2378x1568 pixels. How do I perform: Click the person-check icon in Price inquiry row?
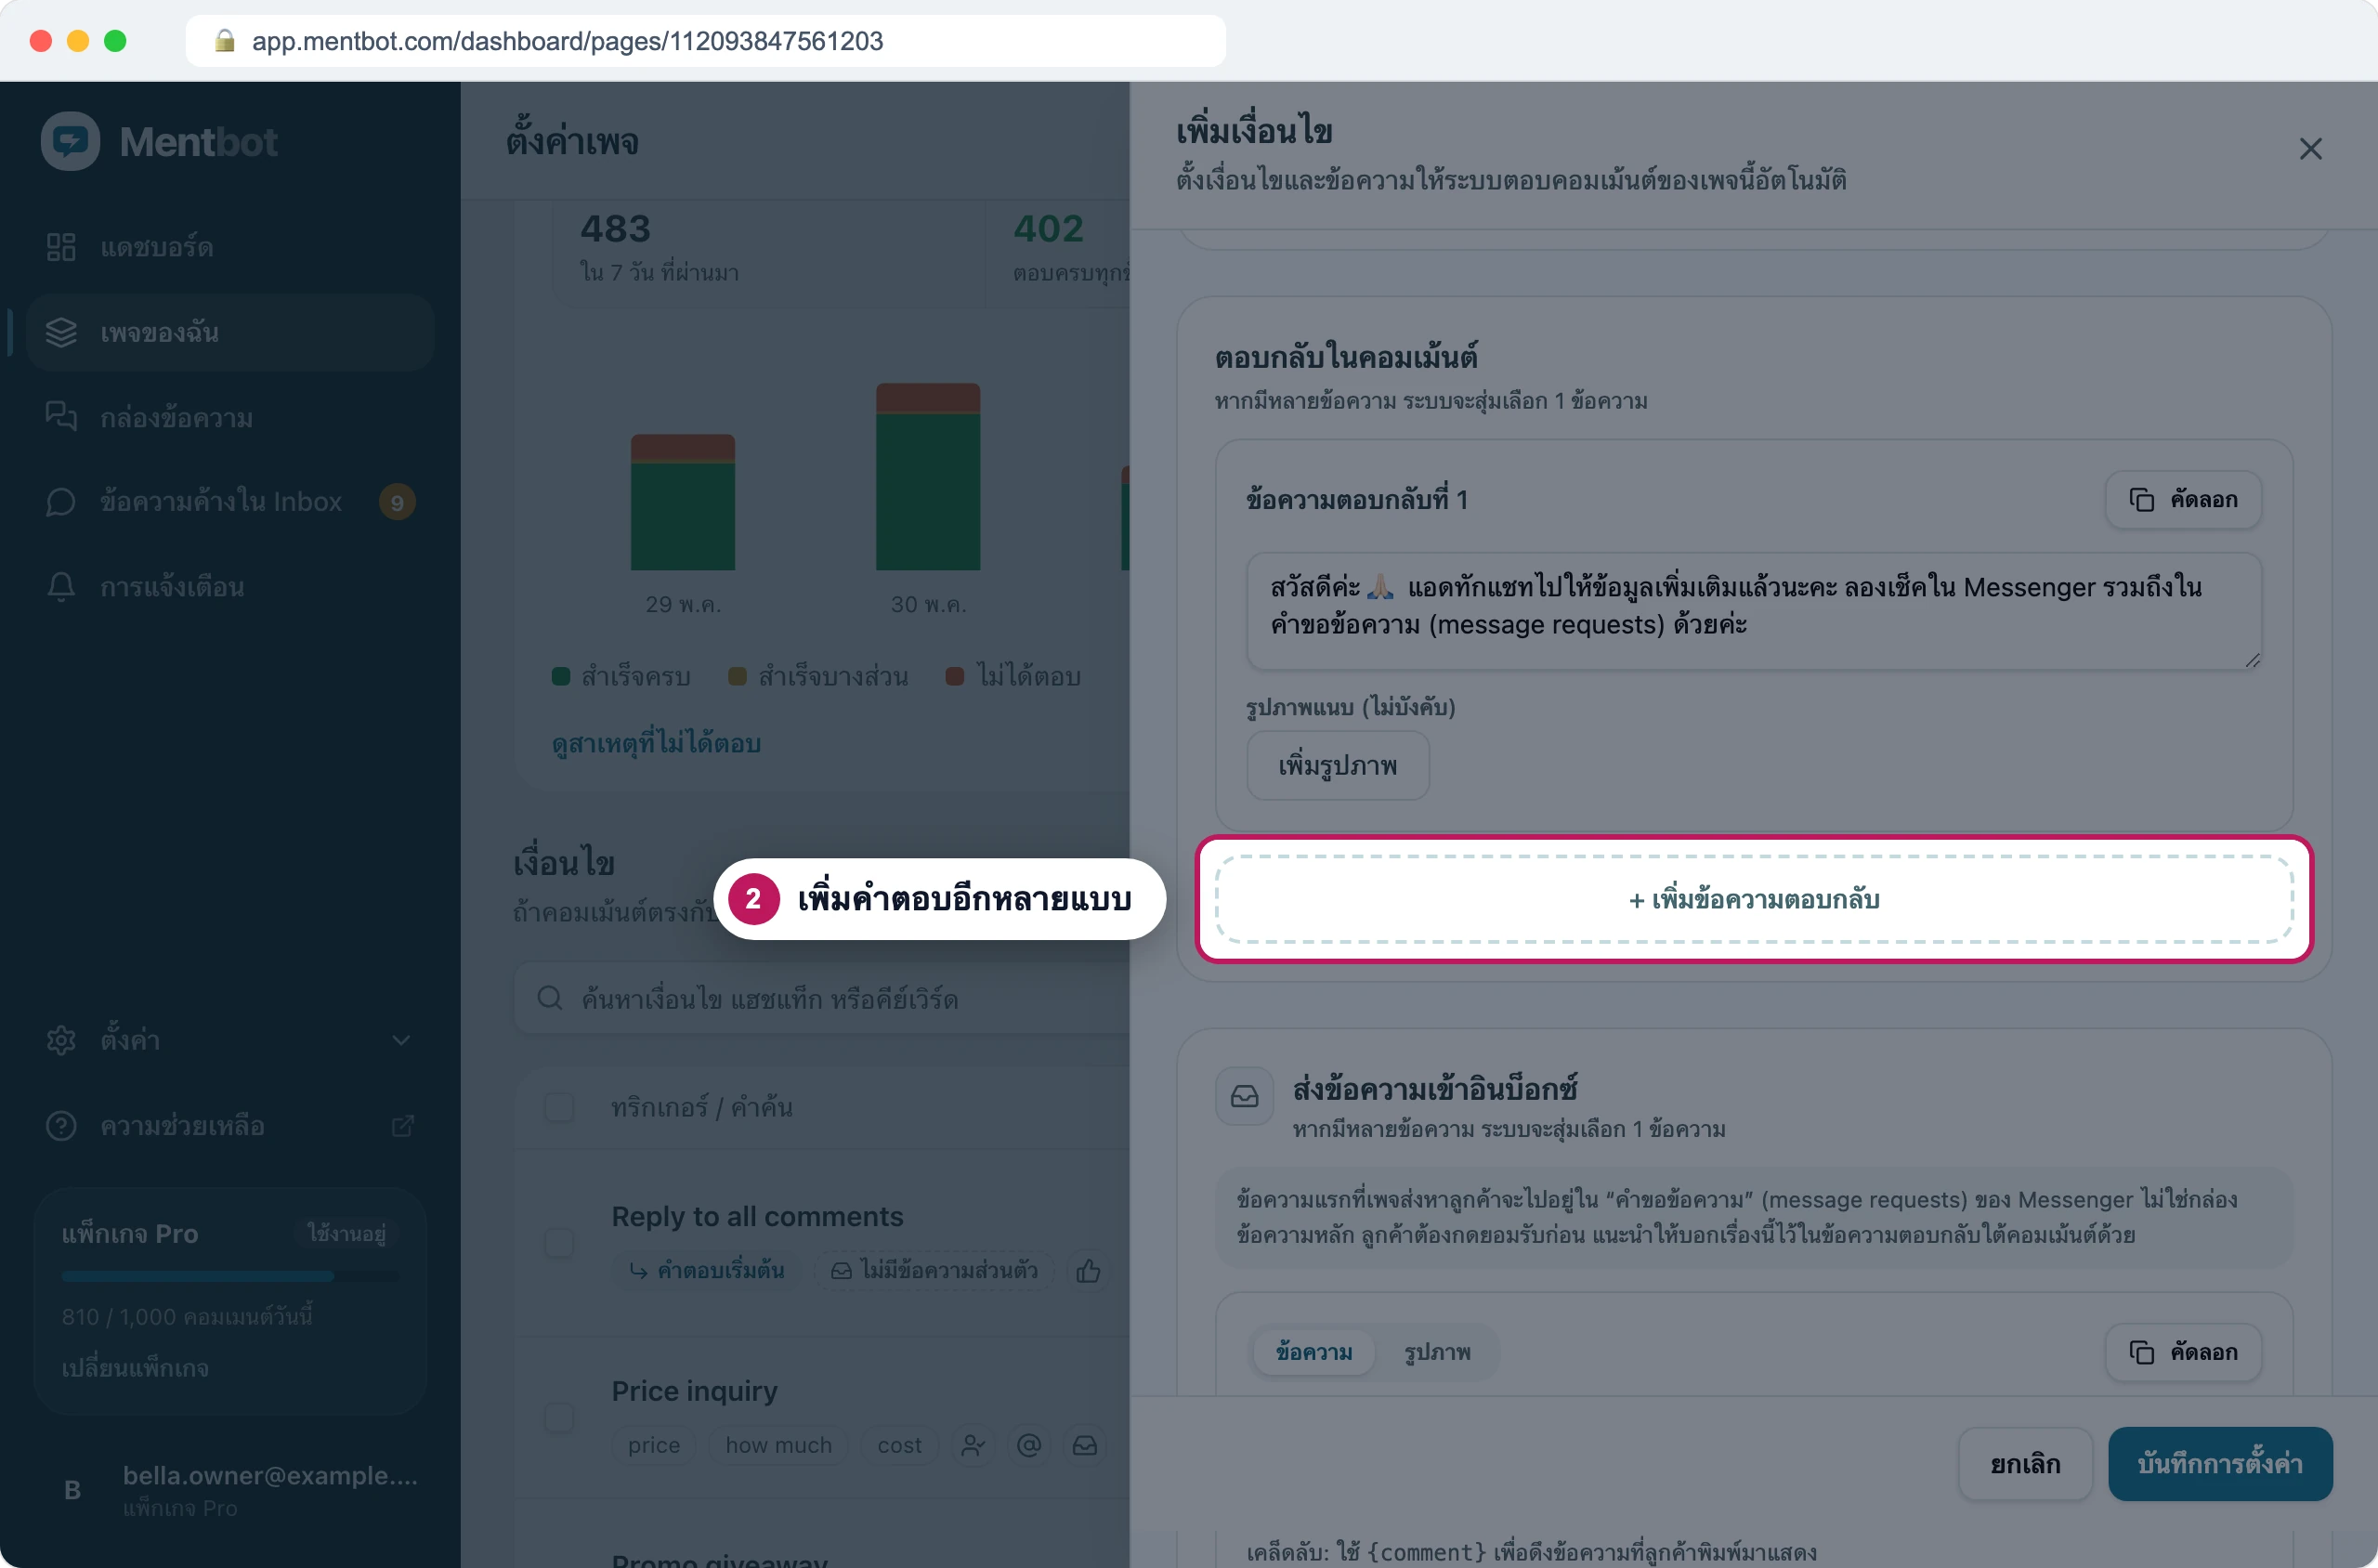(x=973, y=1445)
